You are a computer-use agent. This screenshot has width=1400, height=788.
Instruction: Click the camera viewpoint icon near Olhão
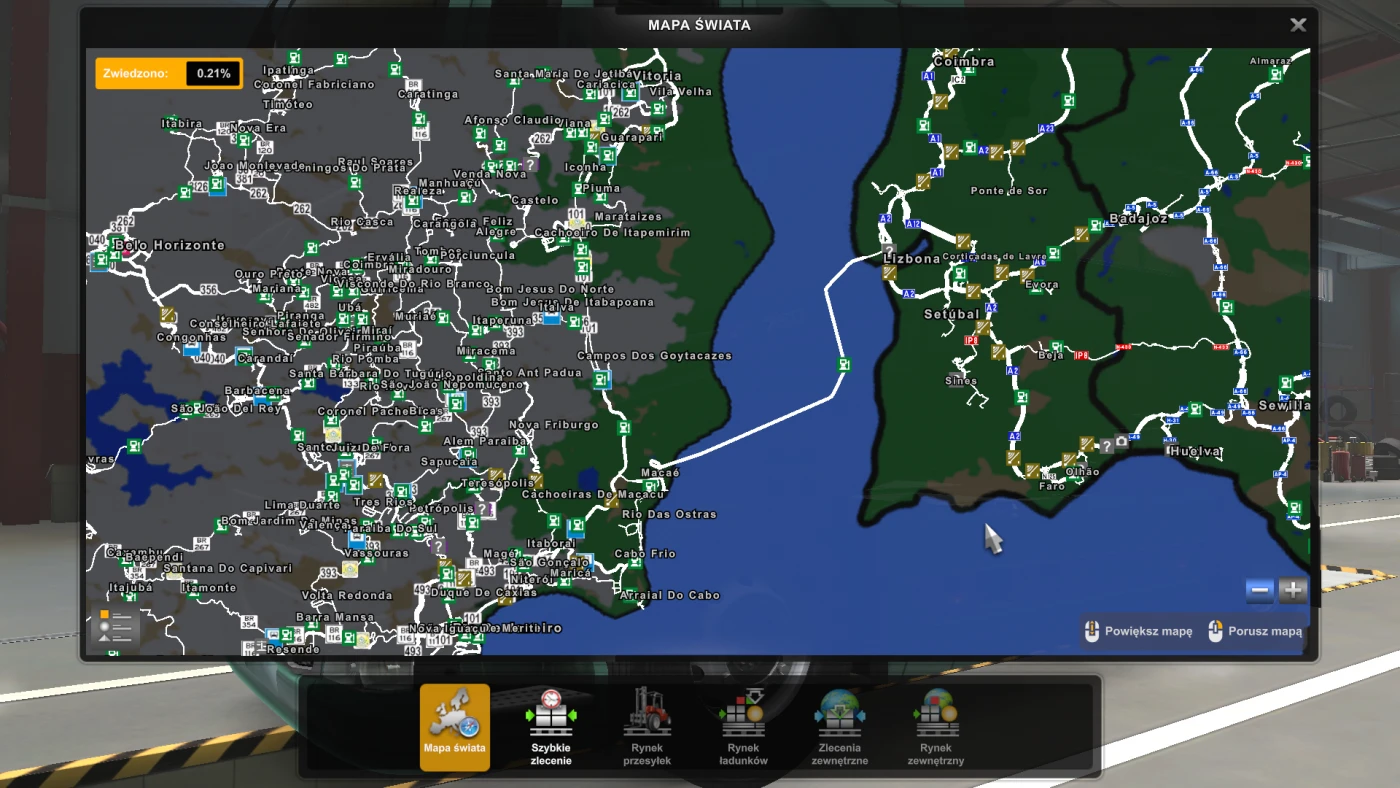[x=1122, y=442]
